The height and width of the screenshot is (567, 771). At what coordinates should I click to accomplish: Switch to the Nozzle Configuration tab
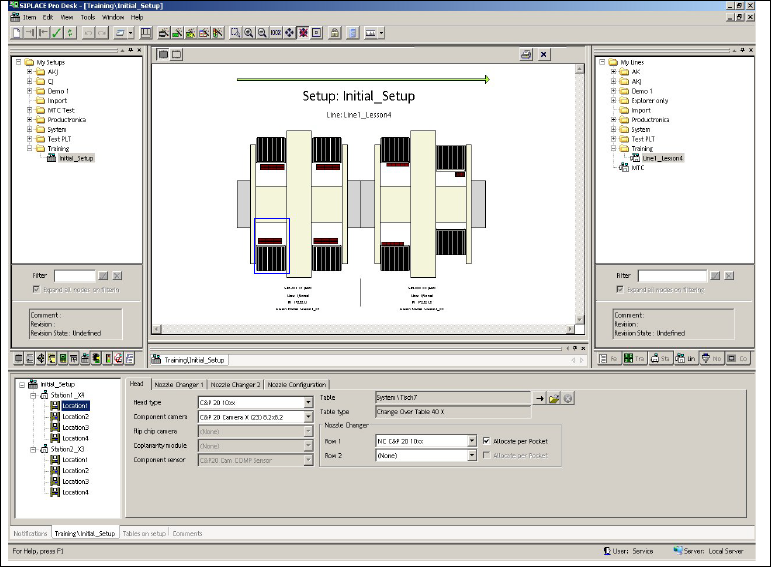pos(297,384)
